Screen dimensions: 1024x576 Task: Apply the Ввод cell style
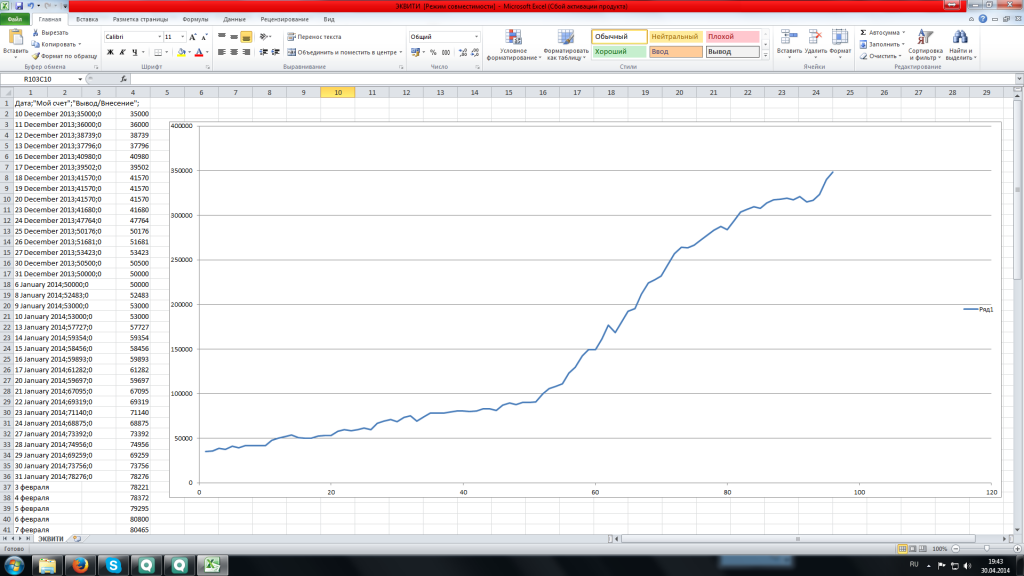tap(675, 52)
